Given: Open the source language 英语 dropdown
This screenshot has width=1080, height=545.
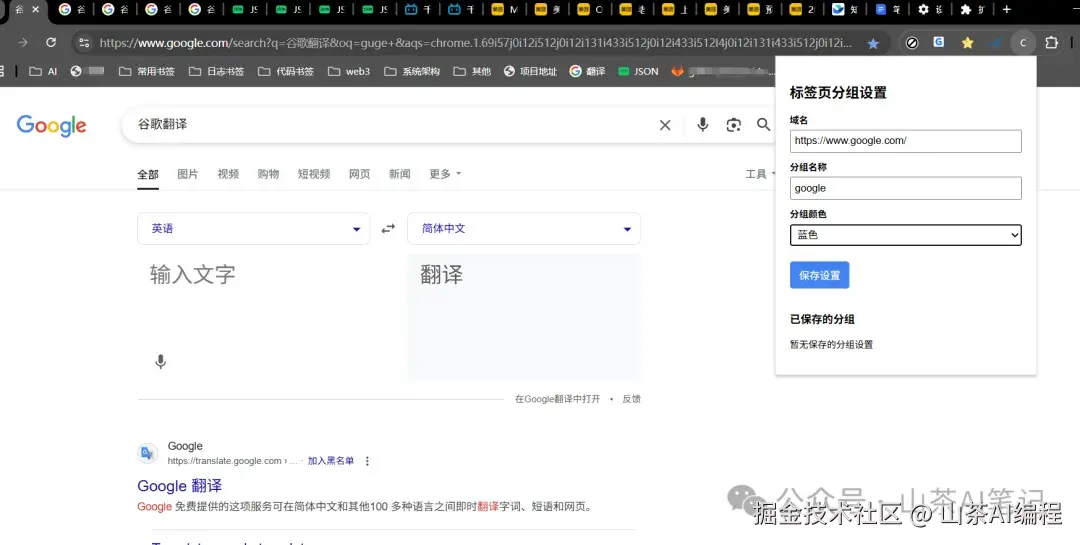Looking at the screenshot, I should pos(253,229).
